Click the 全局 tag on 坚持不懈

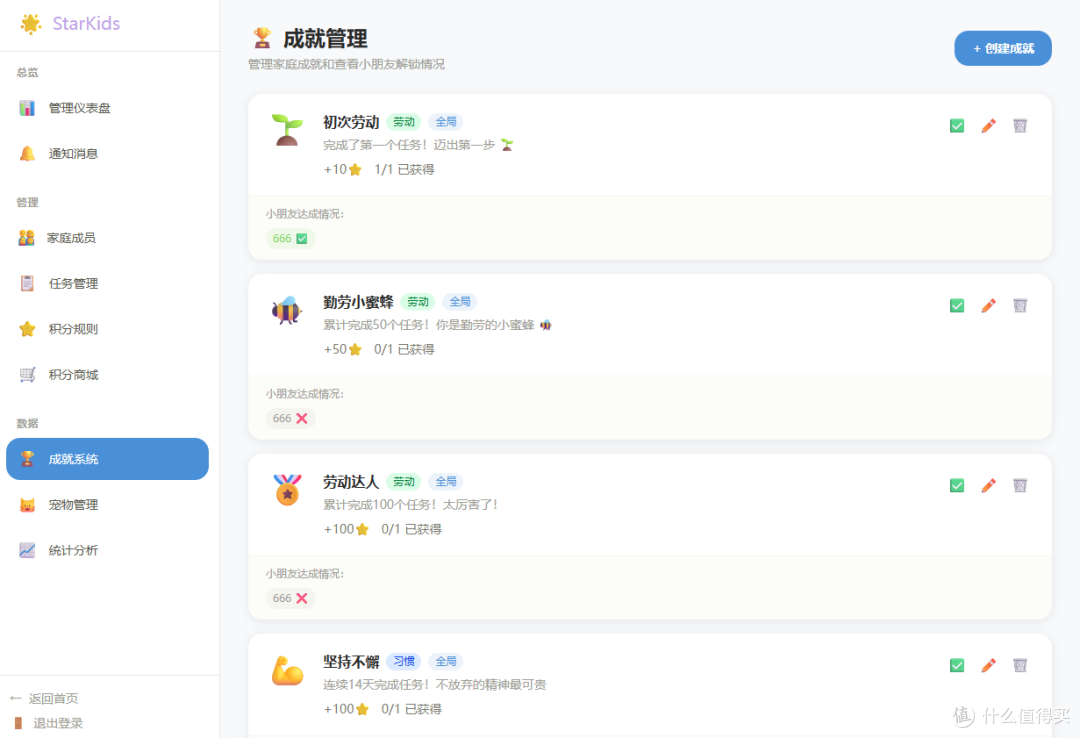pos(446,662)
